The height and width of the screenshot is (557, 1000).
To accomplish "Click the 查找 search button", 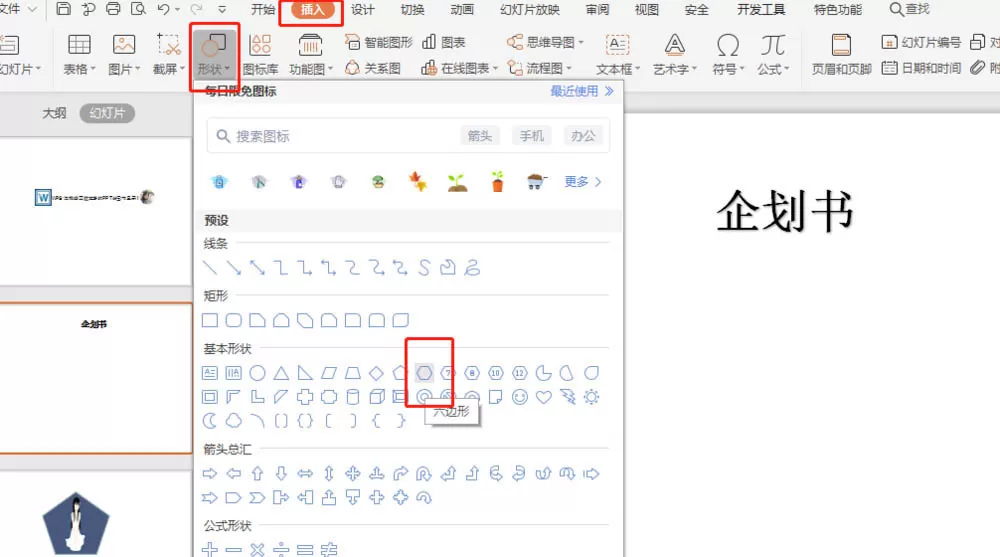I will coord(909,10).
